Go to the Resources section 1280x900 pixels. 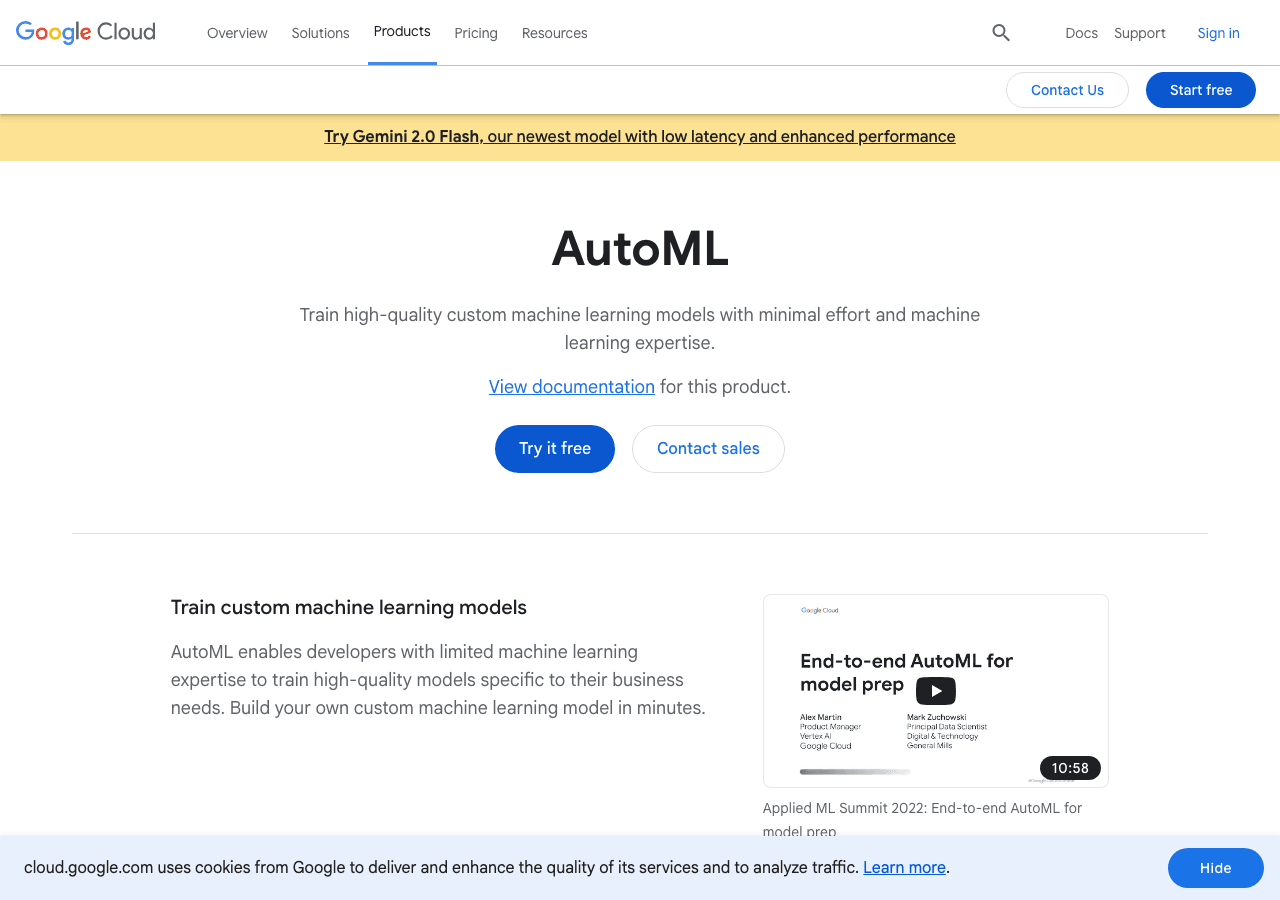[554, 33]
